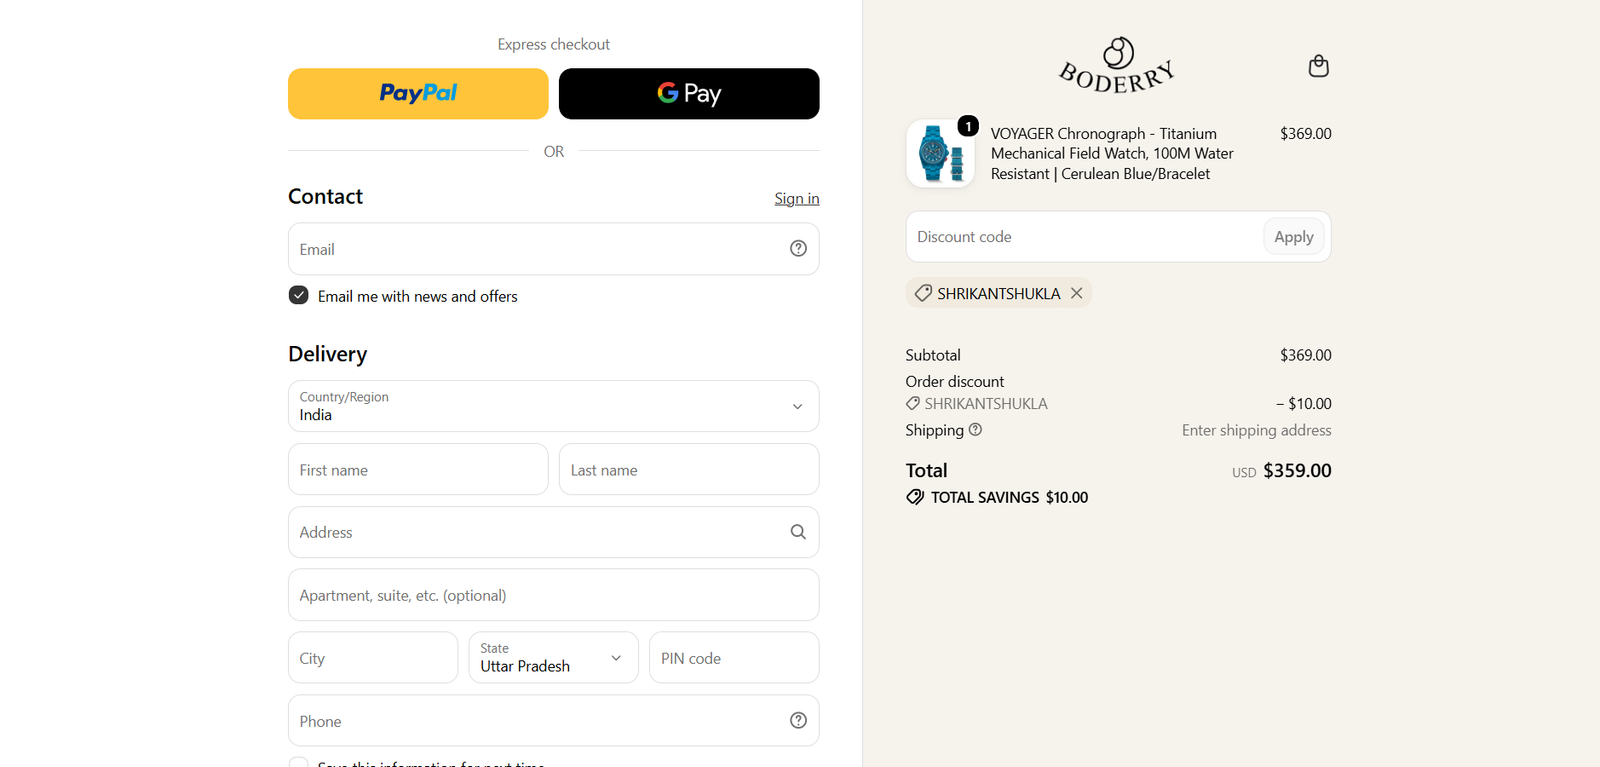Image resolution: width=1600 pixels, height=767 pixels.
Task: Click the 'TOTAL SAVINGS $10.00' text
Action: [x=1009, y=497]
